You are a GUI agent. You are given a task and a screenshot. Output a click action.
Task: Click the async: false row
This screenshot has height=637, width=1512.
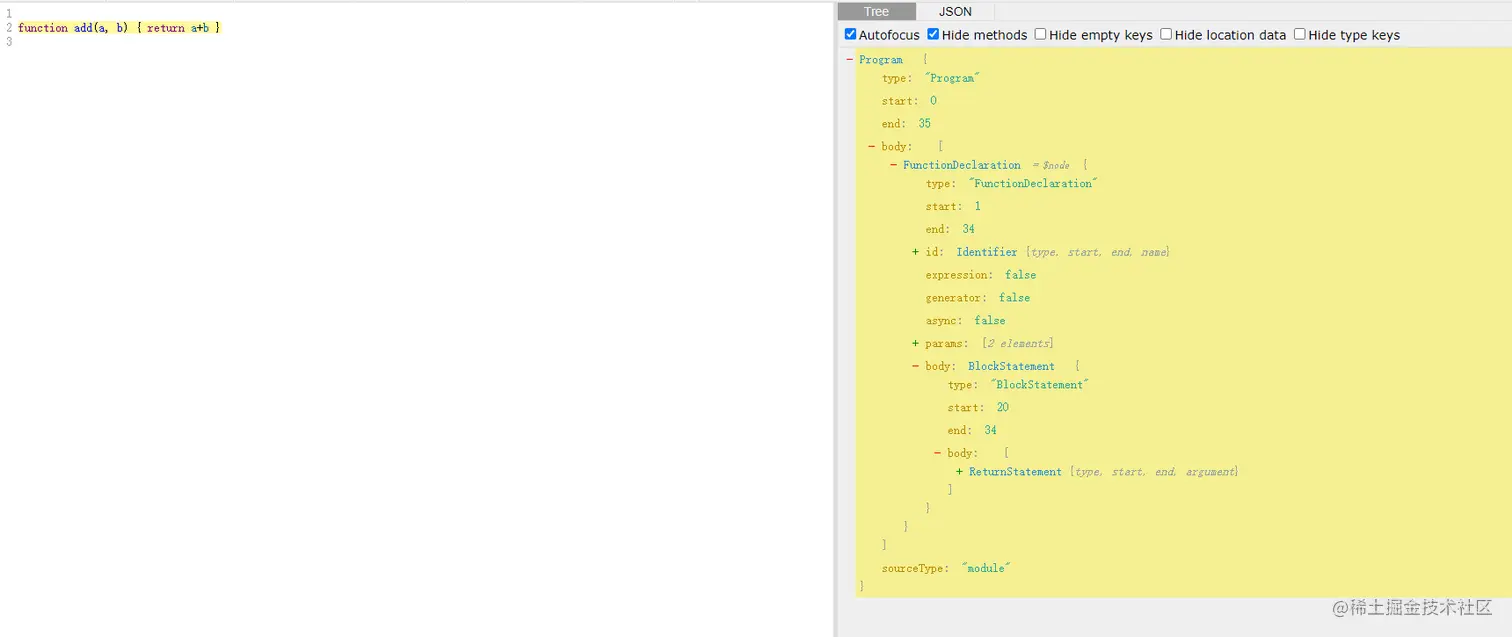click(x=966, y=321)
